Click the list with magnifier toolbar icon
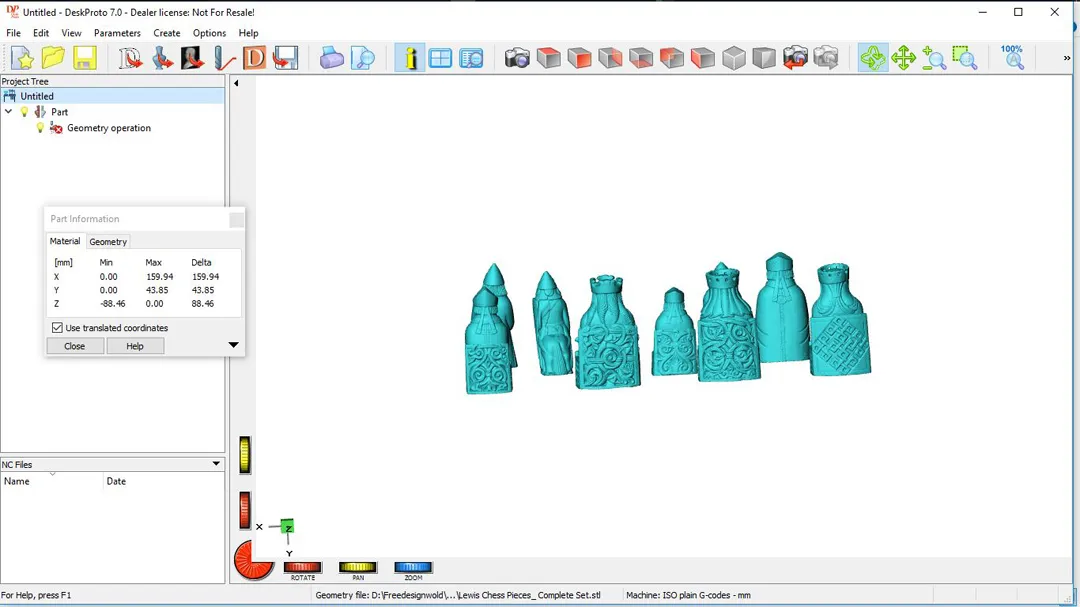 [471, 58]
